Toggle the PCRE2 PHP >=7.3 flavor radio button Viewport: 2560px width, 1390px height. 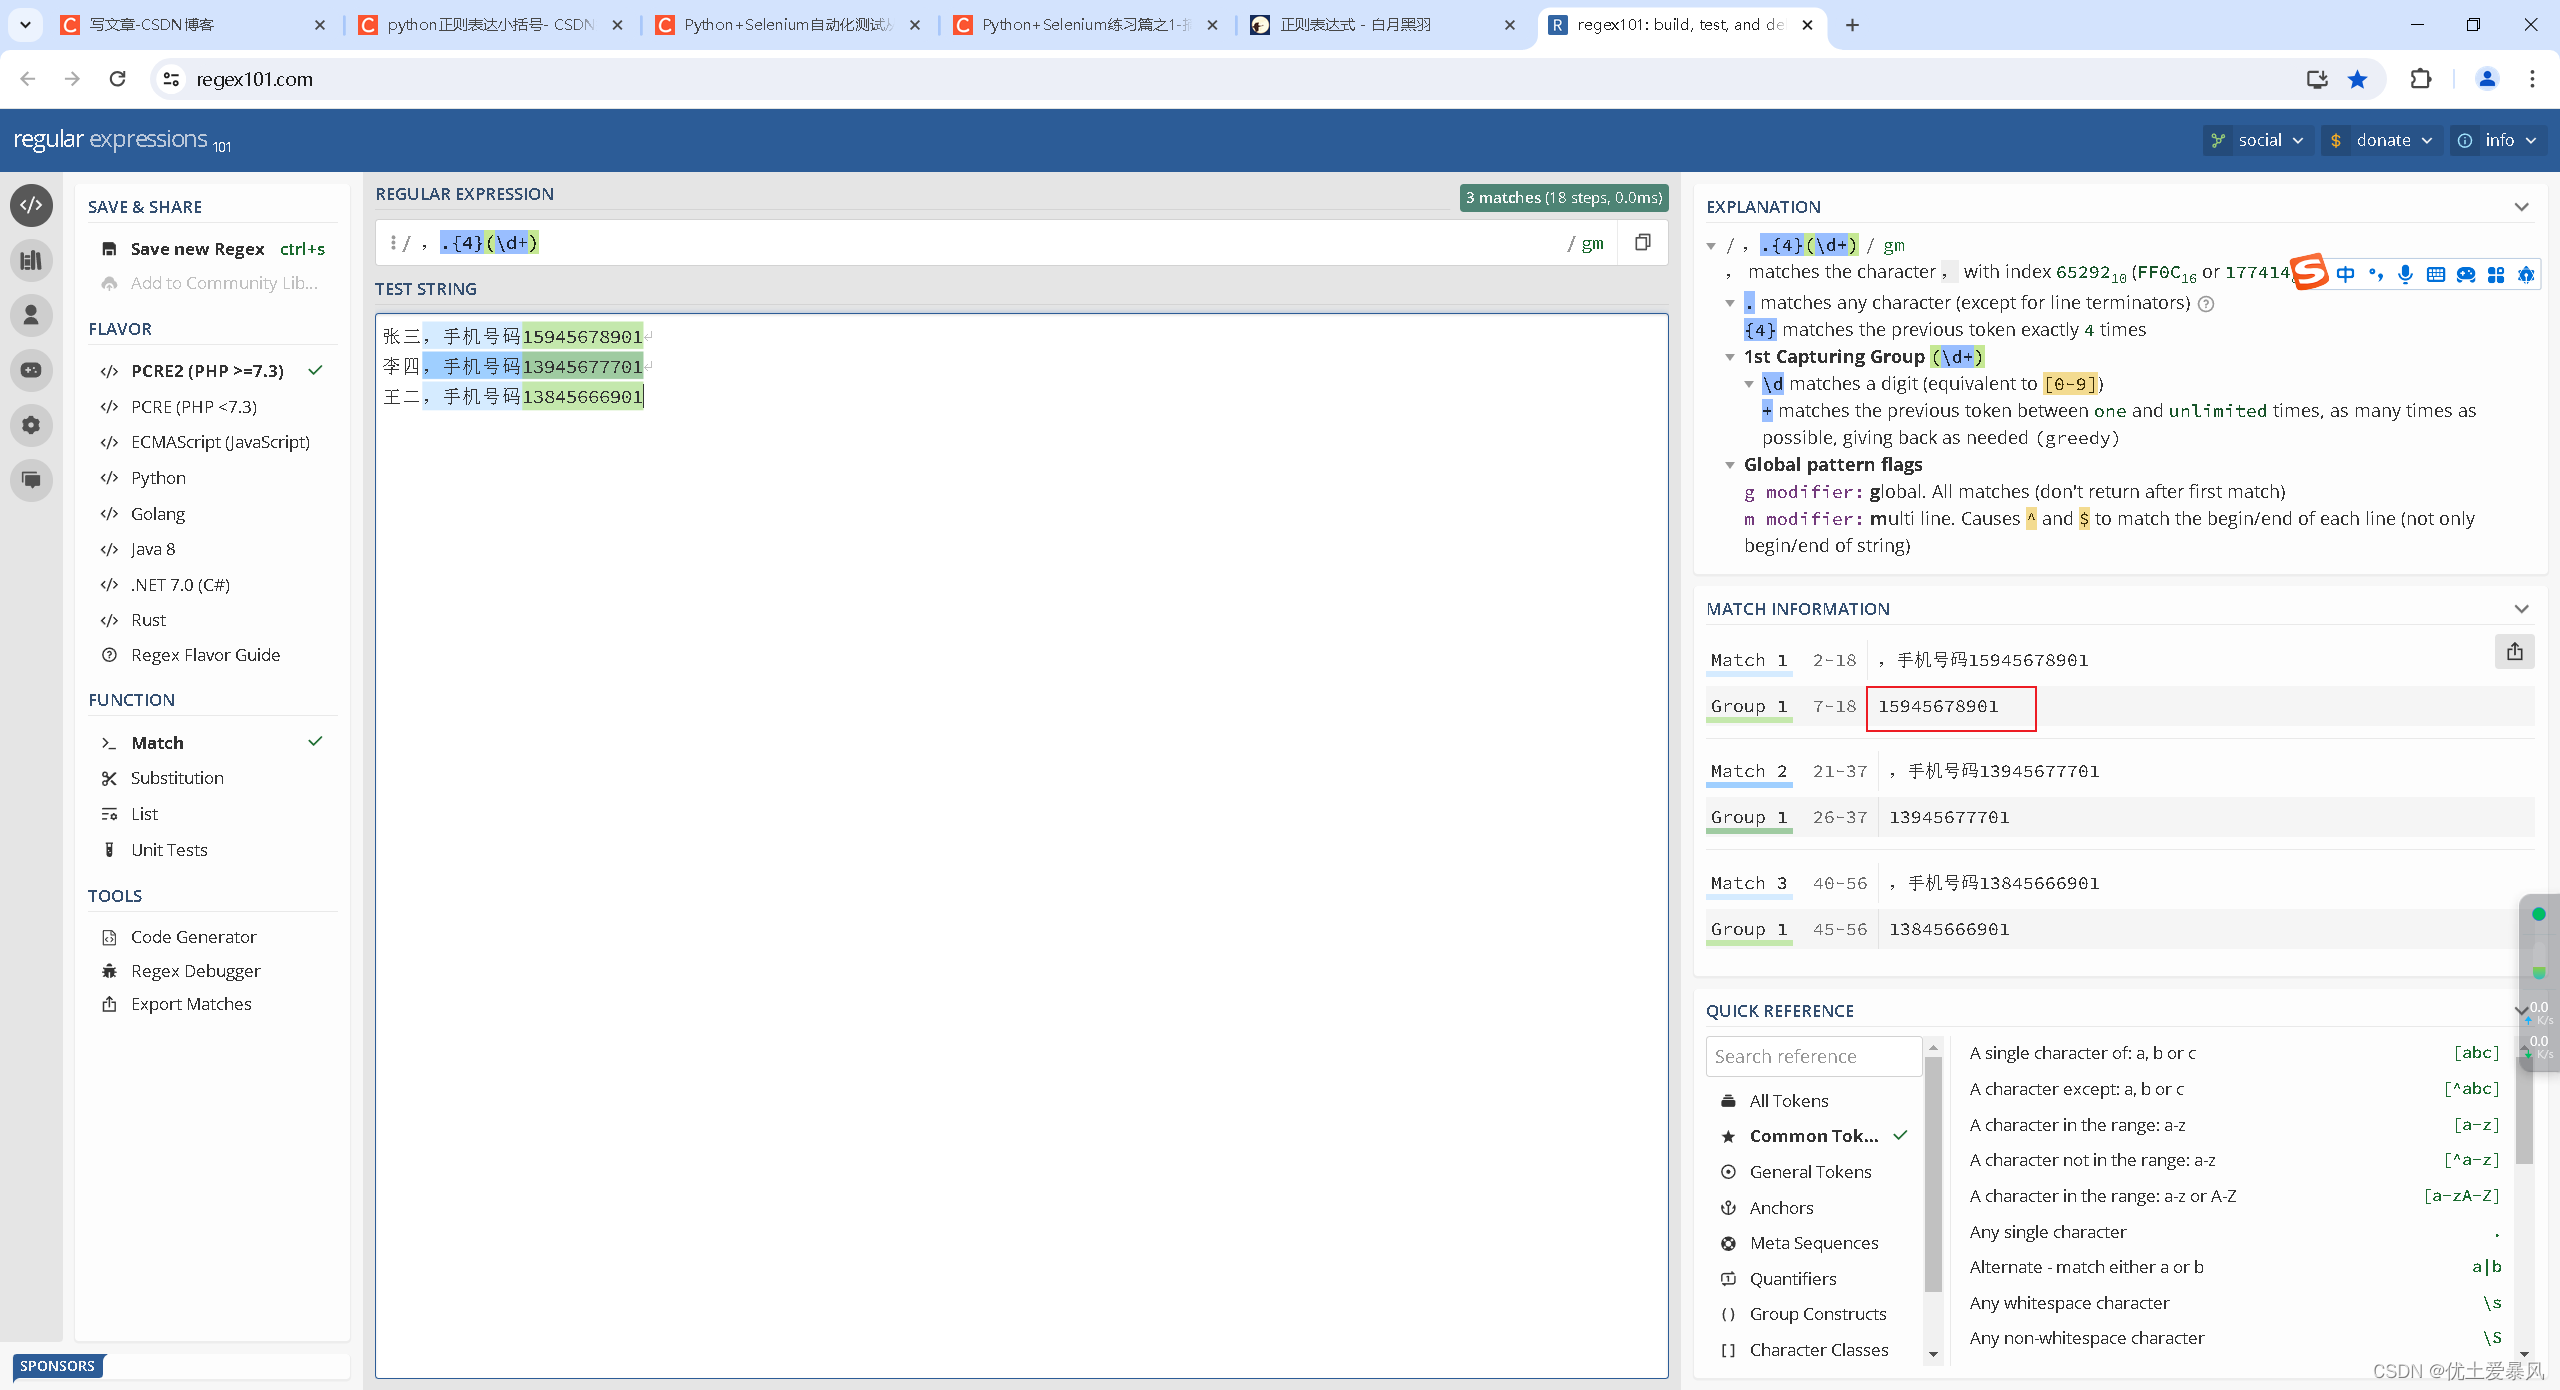[x=207, y=371]
